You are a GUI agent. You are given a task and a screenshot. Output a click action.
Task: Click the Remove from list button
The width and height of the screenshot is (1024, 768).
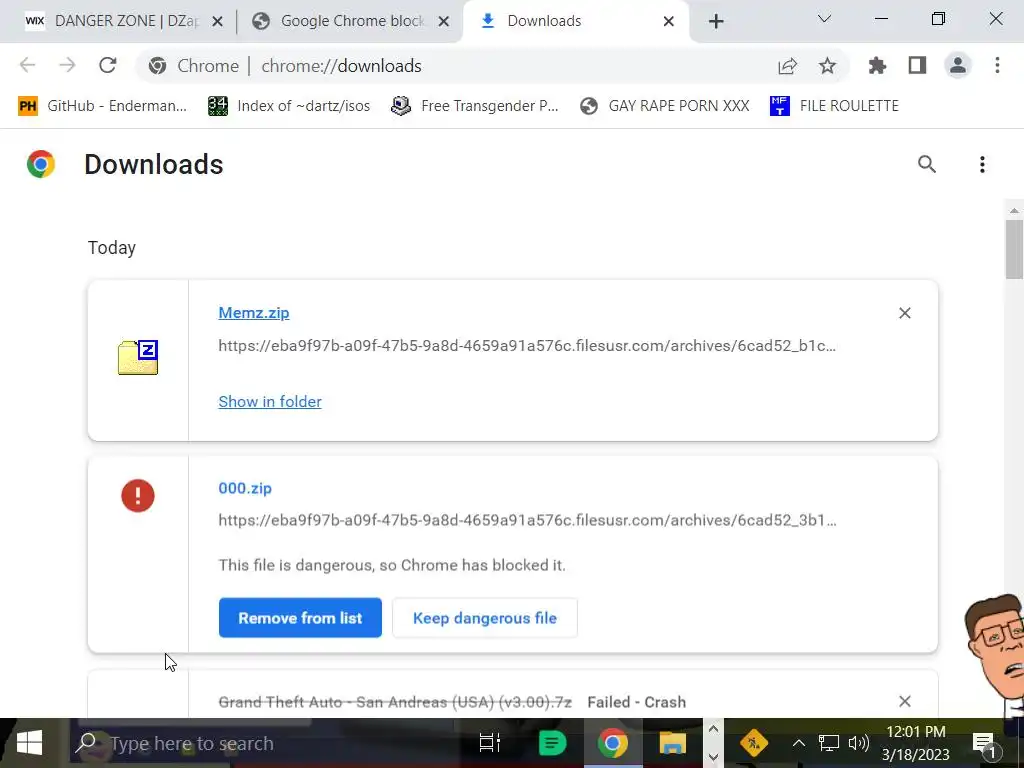pyautogui.click(x=300, y=618)
